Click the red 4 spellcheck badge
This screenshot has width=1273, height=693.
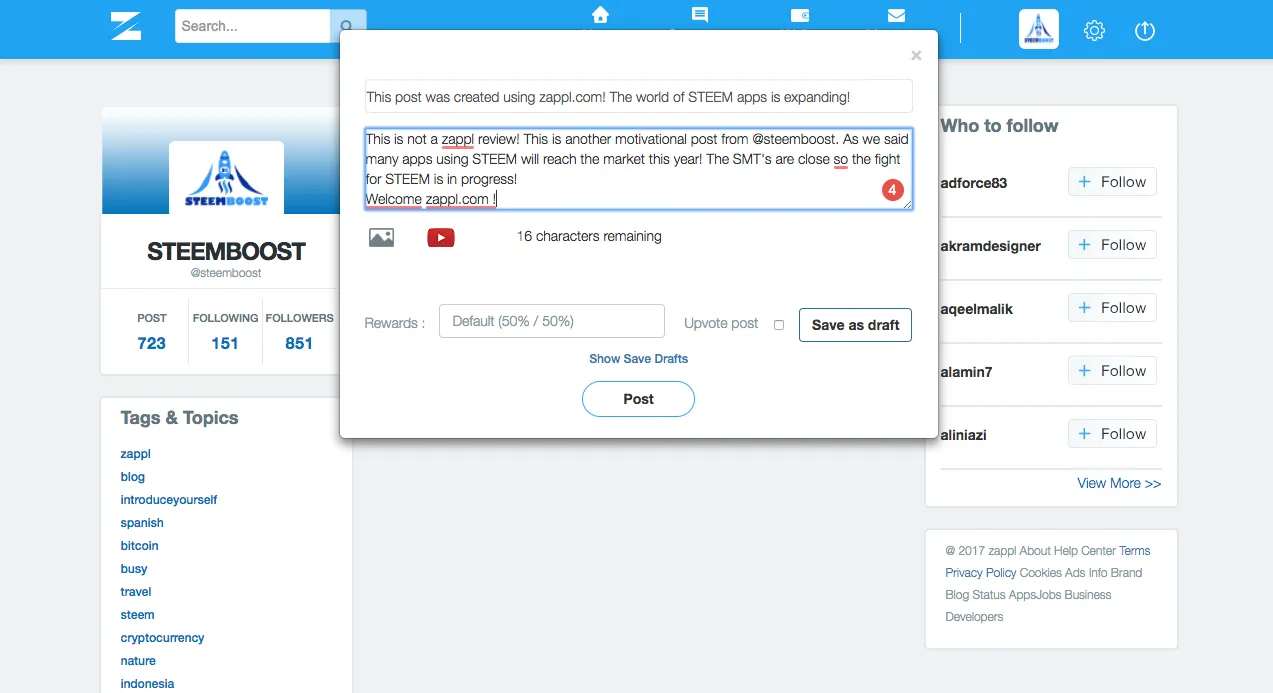click(x=893, y=190)
